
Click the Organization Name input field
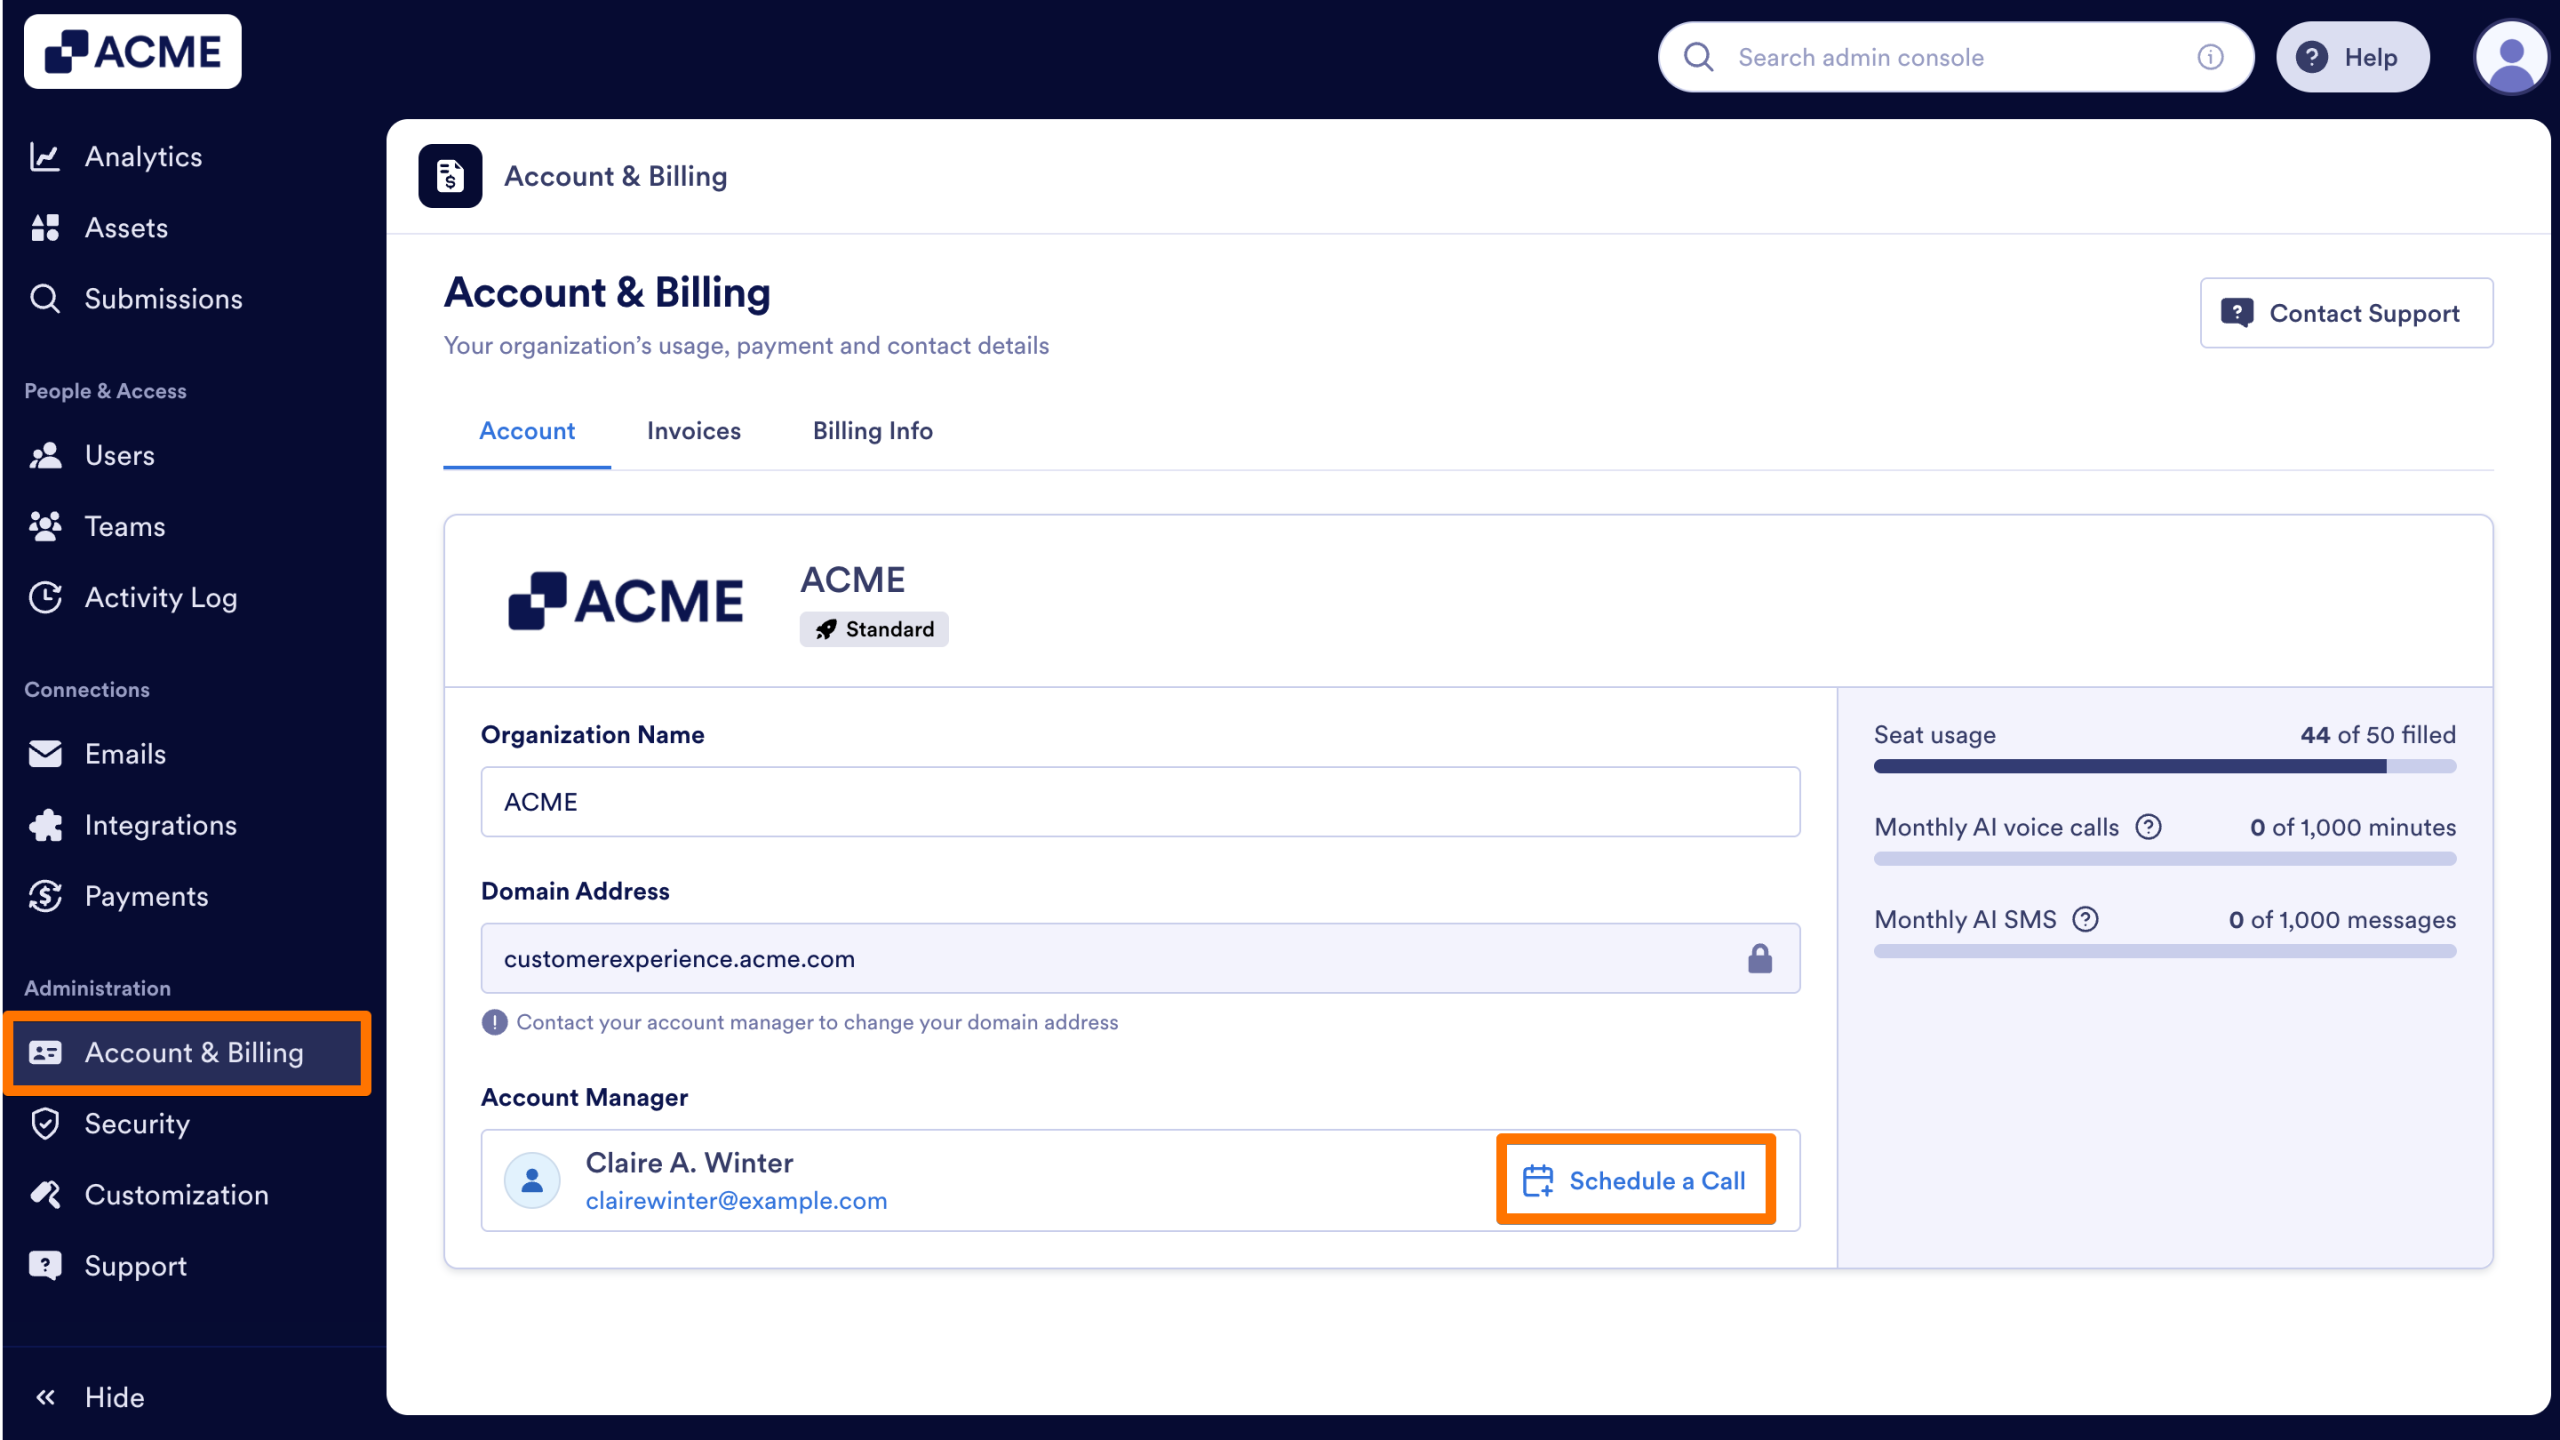[x=1140, y=802]
